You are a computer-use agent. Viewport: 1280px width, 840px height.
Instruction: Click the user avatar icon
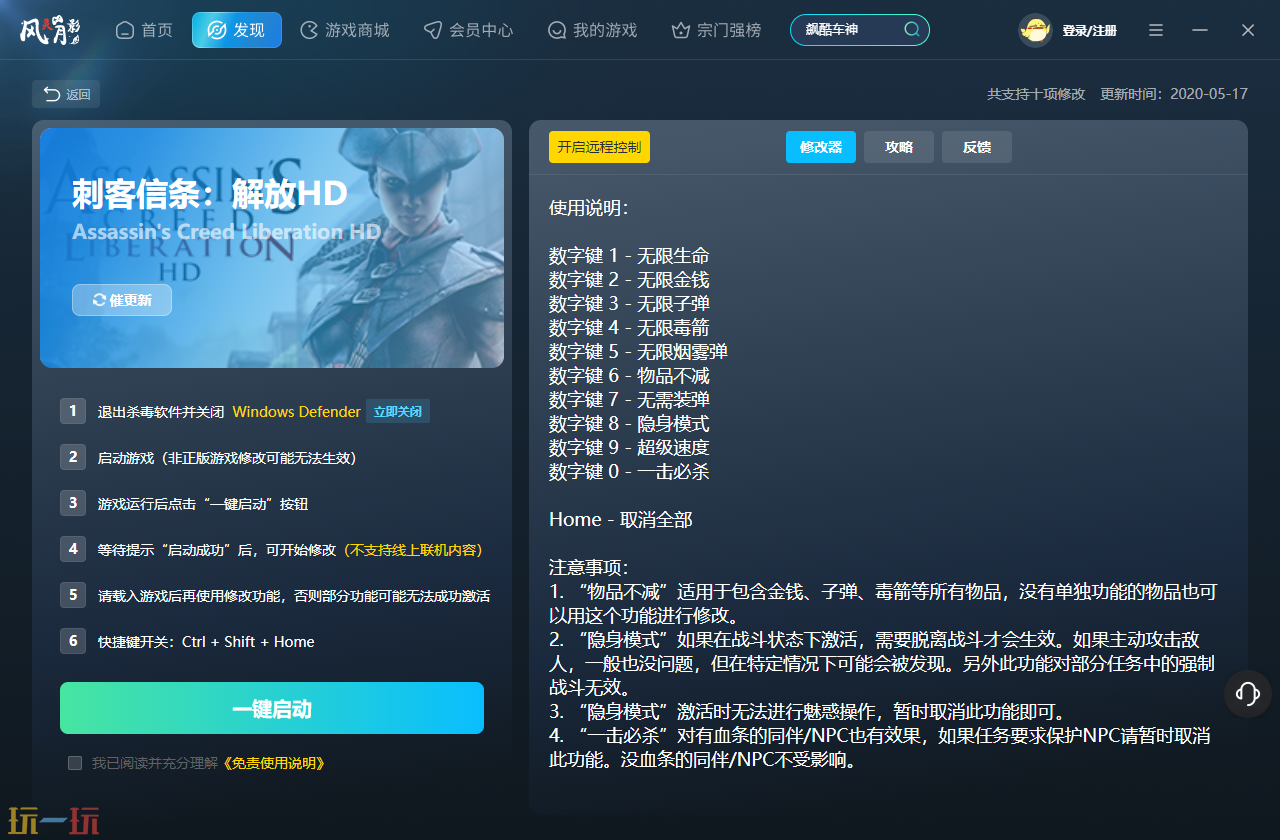coord(1036,30)
